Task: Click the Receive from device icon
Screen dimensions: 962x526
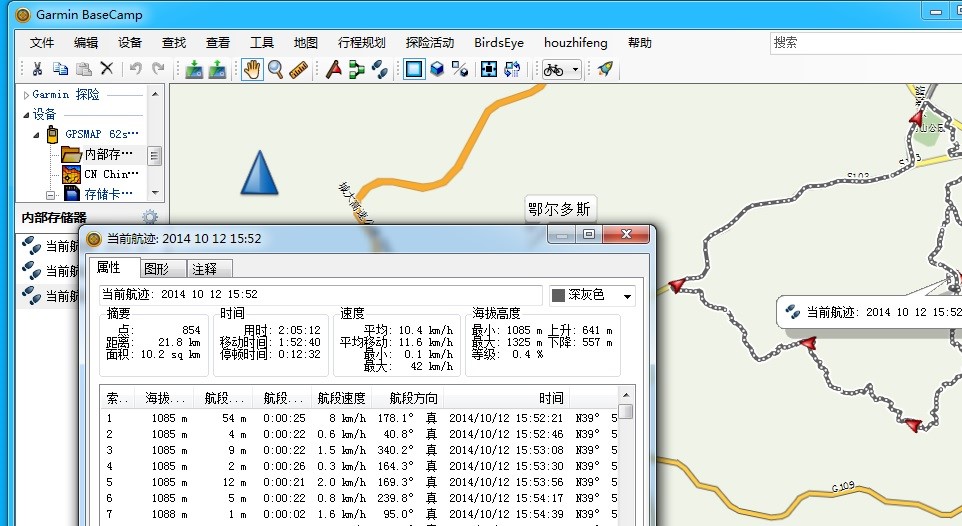Action: coord(217,69)
